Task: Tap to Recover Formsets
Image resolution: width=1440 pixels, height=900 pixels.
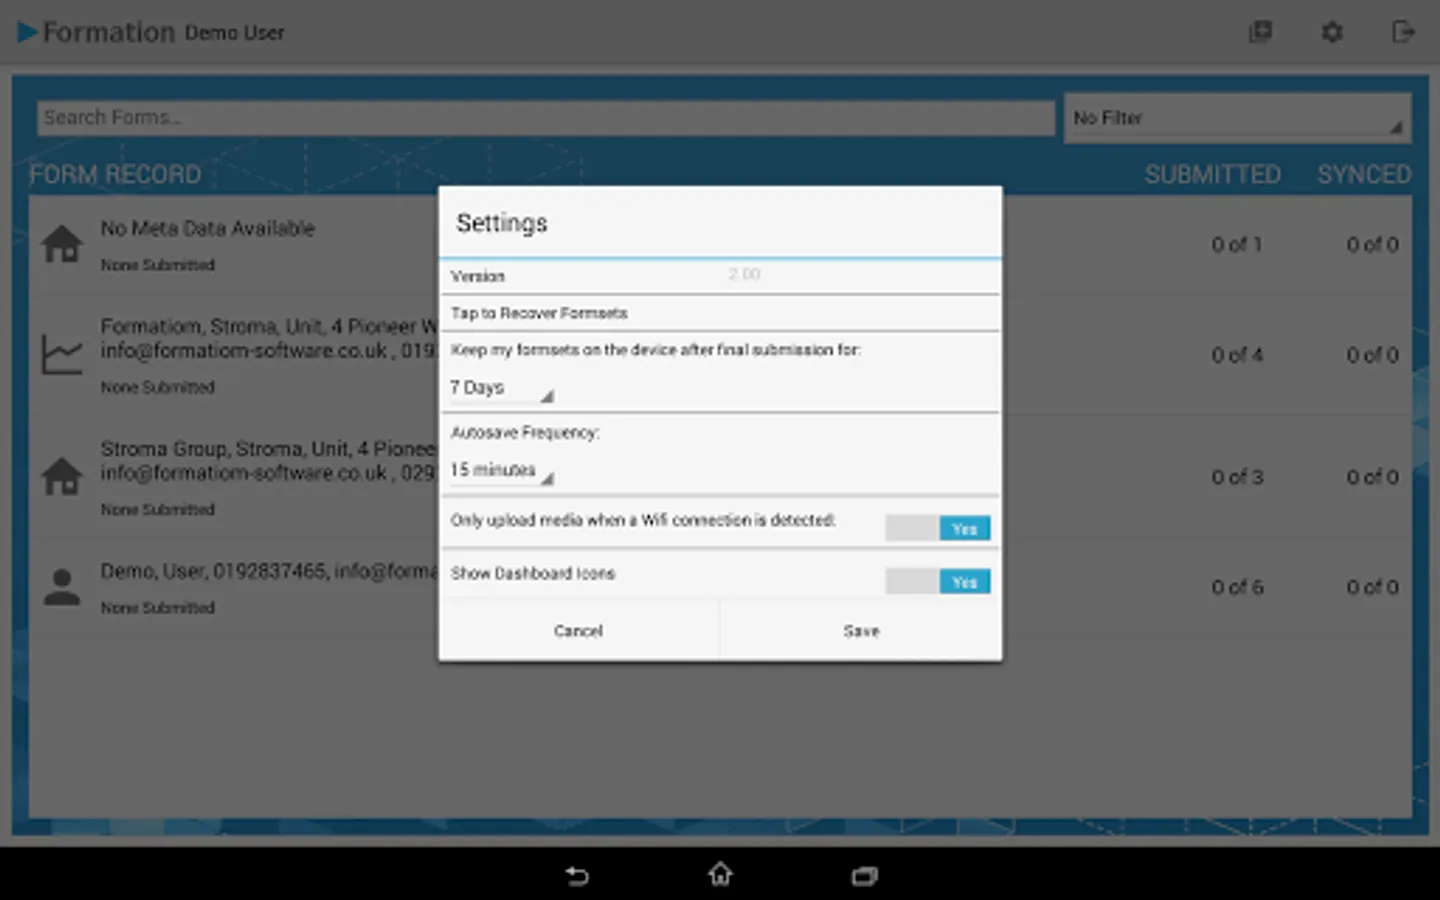Action: point(720,313)
